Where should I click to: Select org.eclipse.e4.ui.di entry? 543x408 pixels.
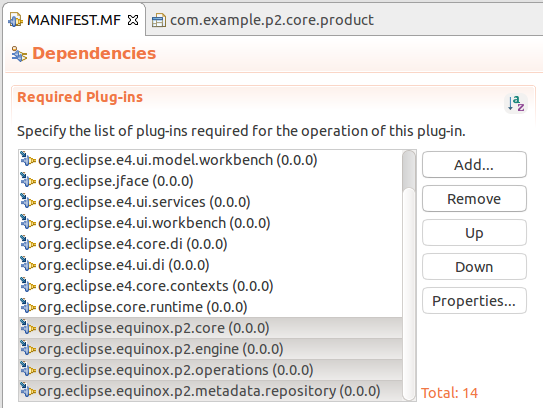pyautogui.click(x=211, y=265)
